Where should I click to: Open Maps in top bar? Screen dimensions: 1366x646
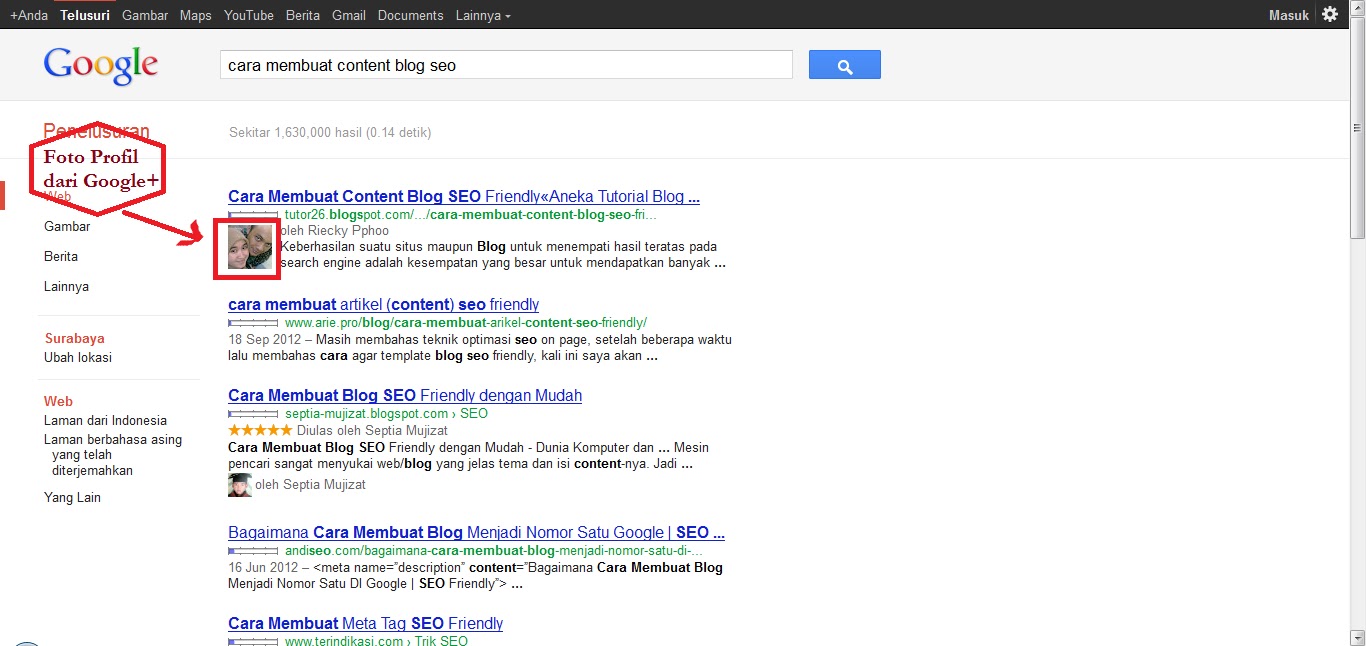[x=196, y=15]
